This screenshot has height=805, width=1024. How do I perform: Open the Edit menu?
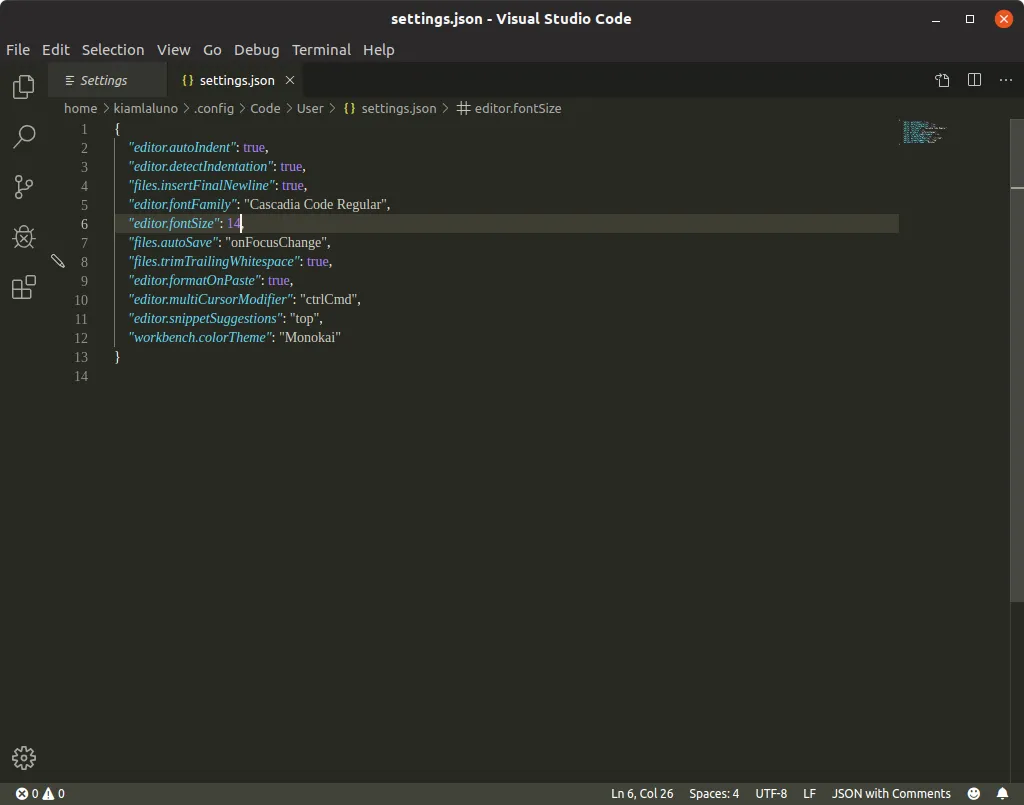point(56,50)
